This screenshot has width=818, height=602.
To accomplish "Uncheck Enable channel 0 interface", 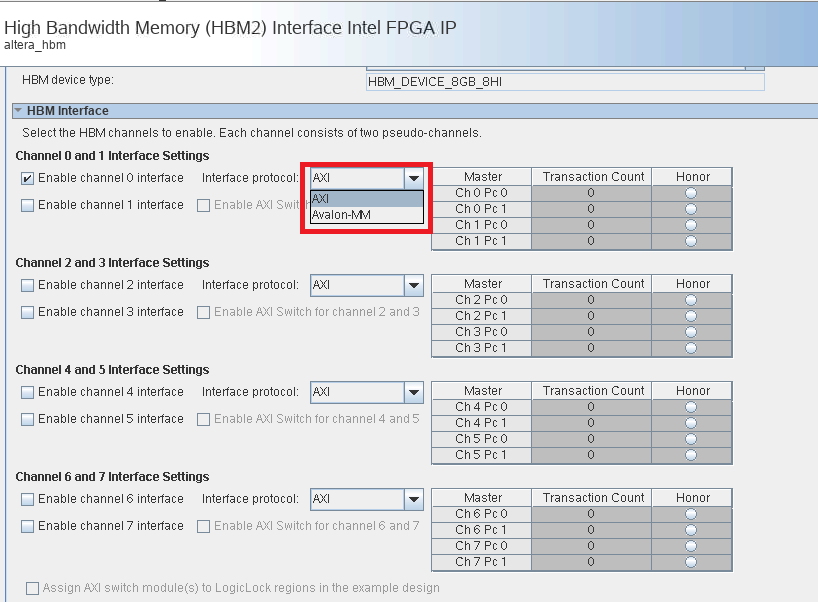I will coord(28,178).
